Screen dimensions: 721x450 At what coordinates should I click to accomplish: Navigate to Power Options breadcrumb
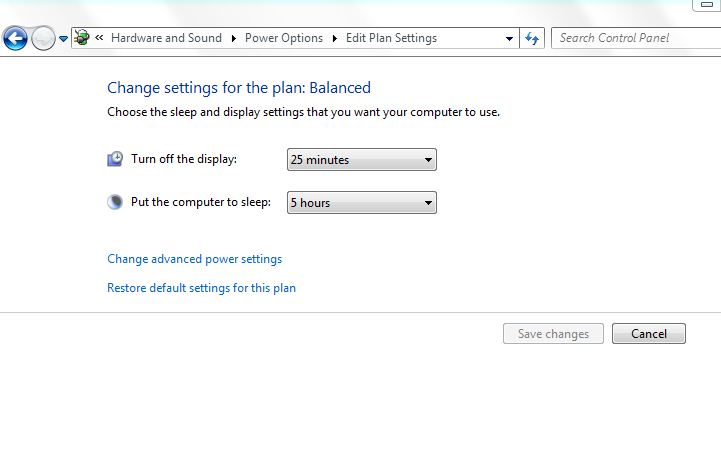point(286,38)
